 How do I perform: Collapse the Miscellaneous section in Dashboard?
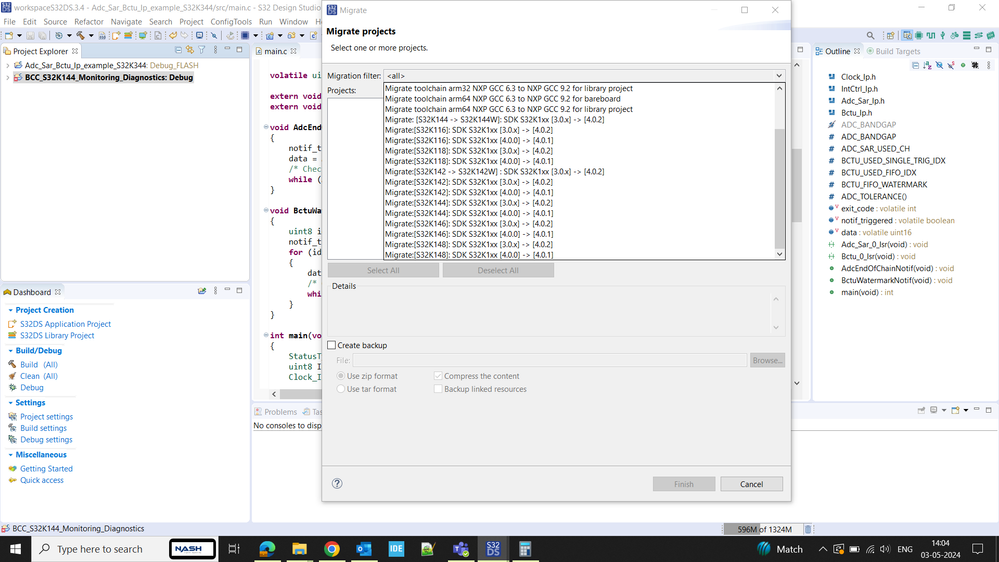pos(10,455)
